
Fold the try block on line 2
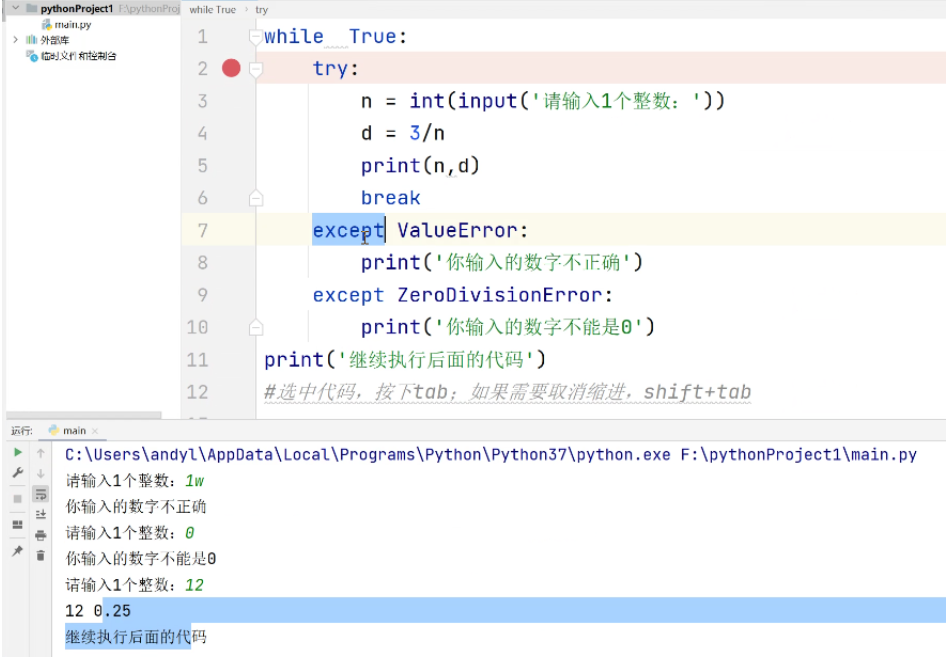click(x=256, y=69)
